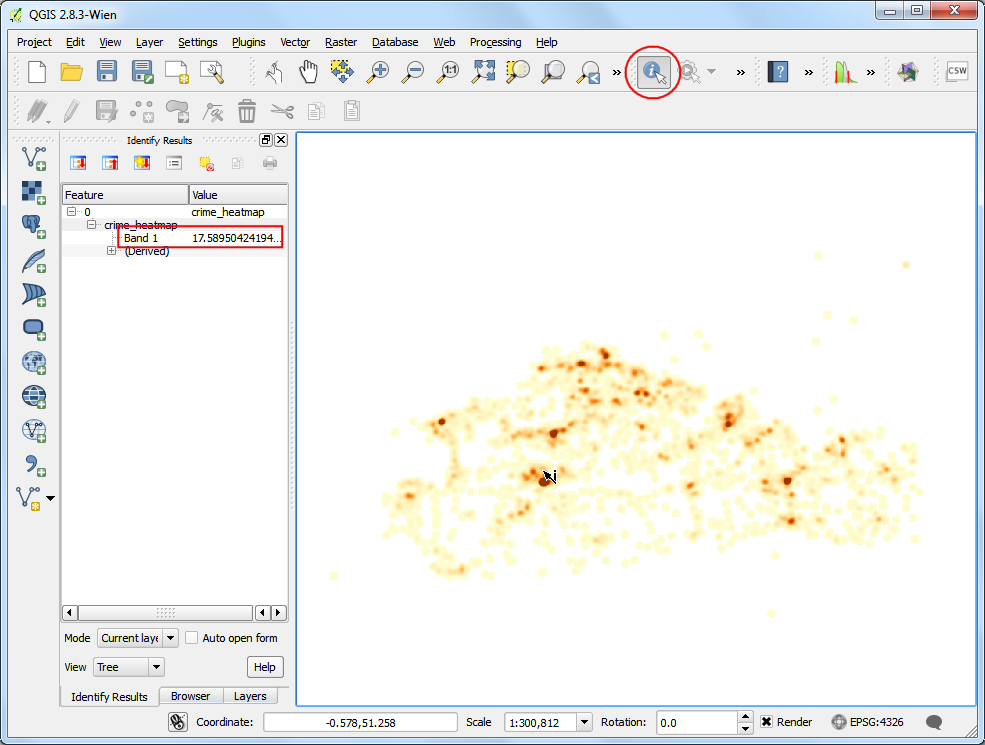Screen dimensions: 985x745
Task: Open the View Tree dropdown
Action: (x=129, y=667)
